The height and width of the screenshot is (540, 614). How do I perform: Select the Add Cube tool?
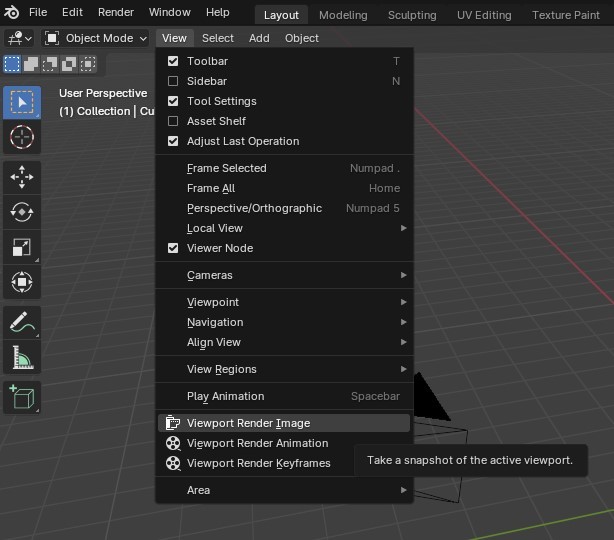[x=22, y=397]
